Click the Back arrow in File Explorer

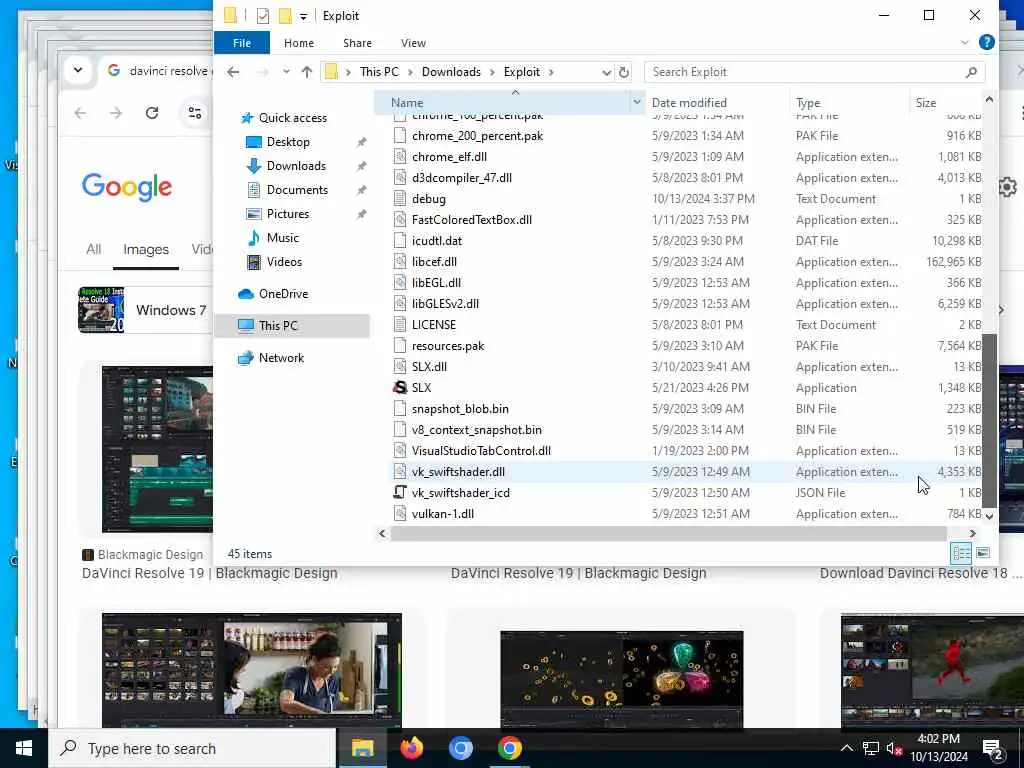coord(233,72)
